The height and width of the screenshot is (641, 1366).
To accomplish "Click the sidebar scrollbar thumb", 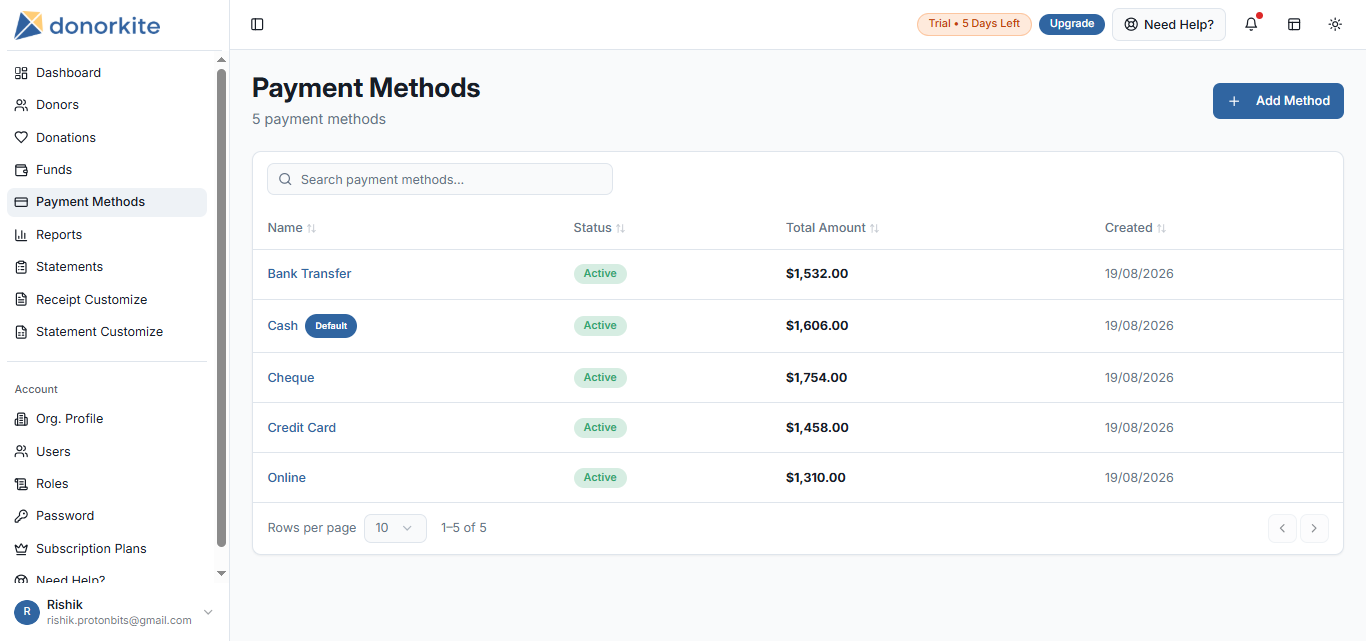I will click(222, 307).
